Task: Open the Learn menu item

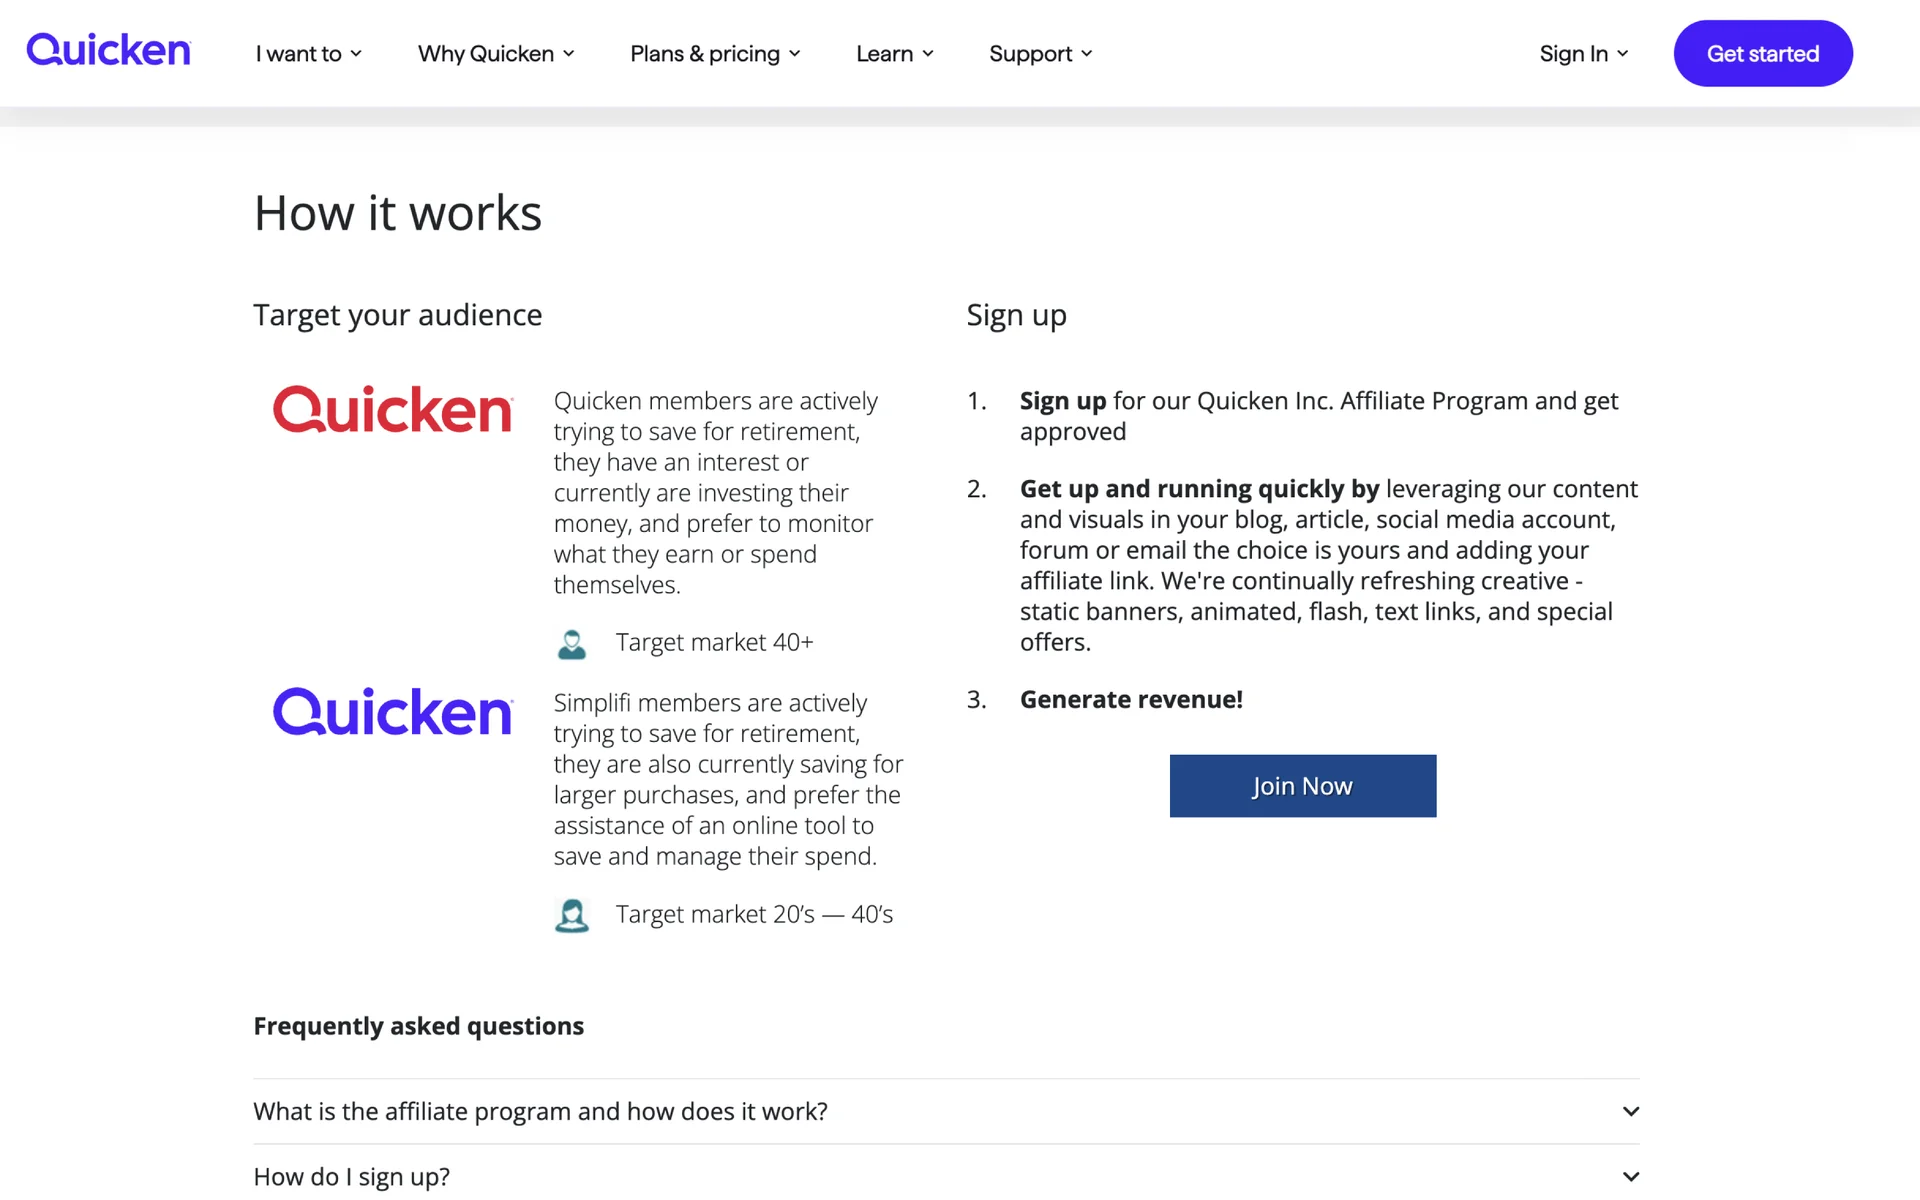Action: tap(885, 54)
